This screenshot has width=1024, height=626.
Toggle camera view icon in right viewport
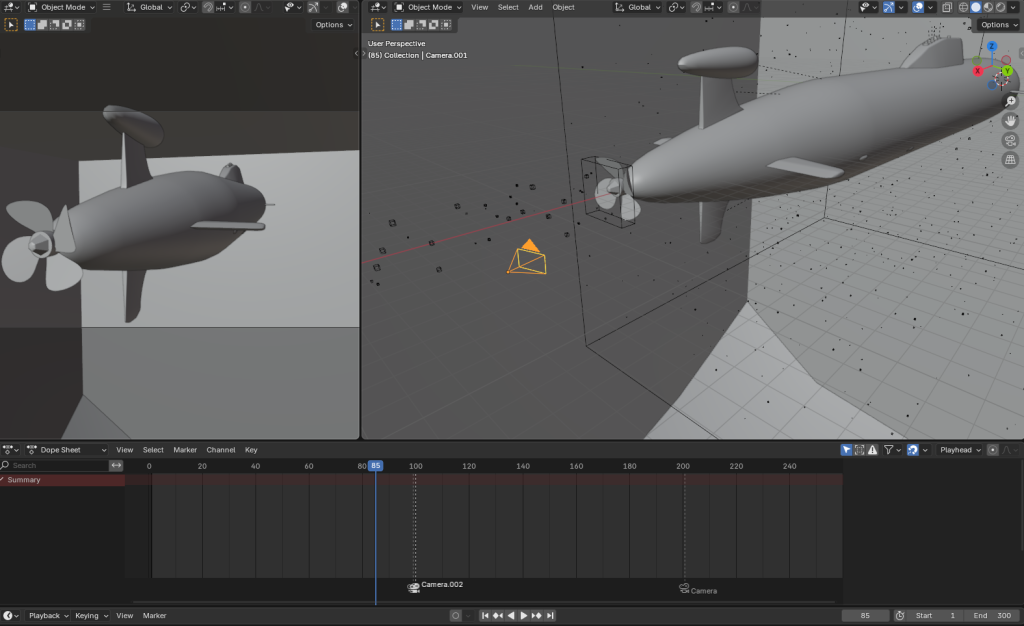click(x=1010, y=140)
